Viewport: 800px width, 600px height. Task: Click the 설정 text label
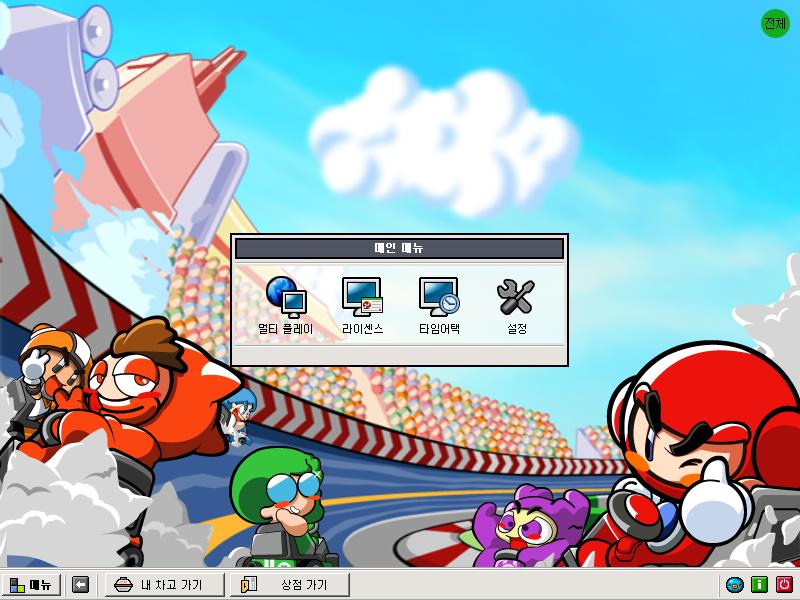click(516, 328)
